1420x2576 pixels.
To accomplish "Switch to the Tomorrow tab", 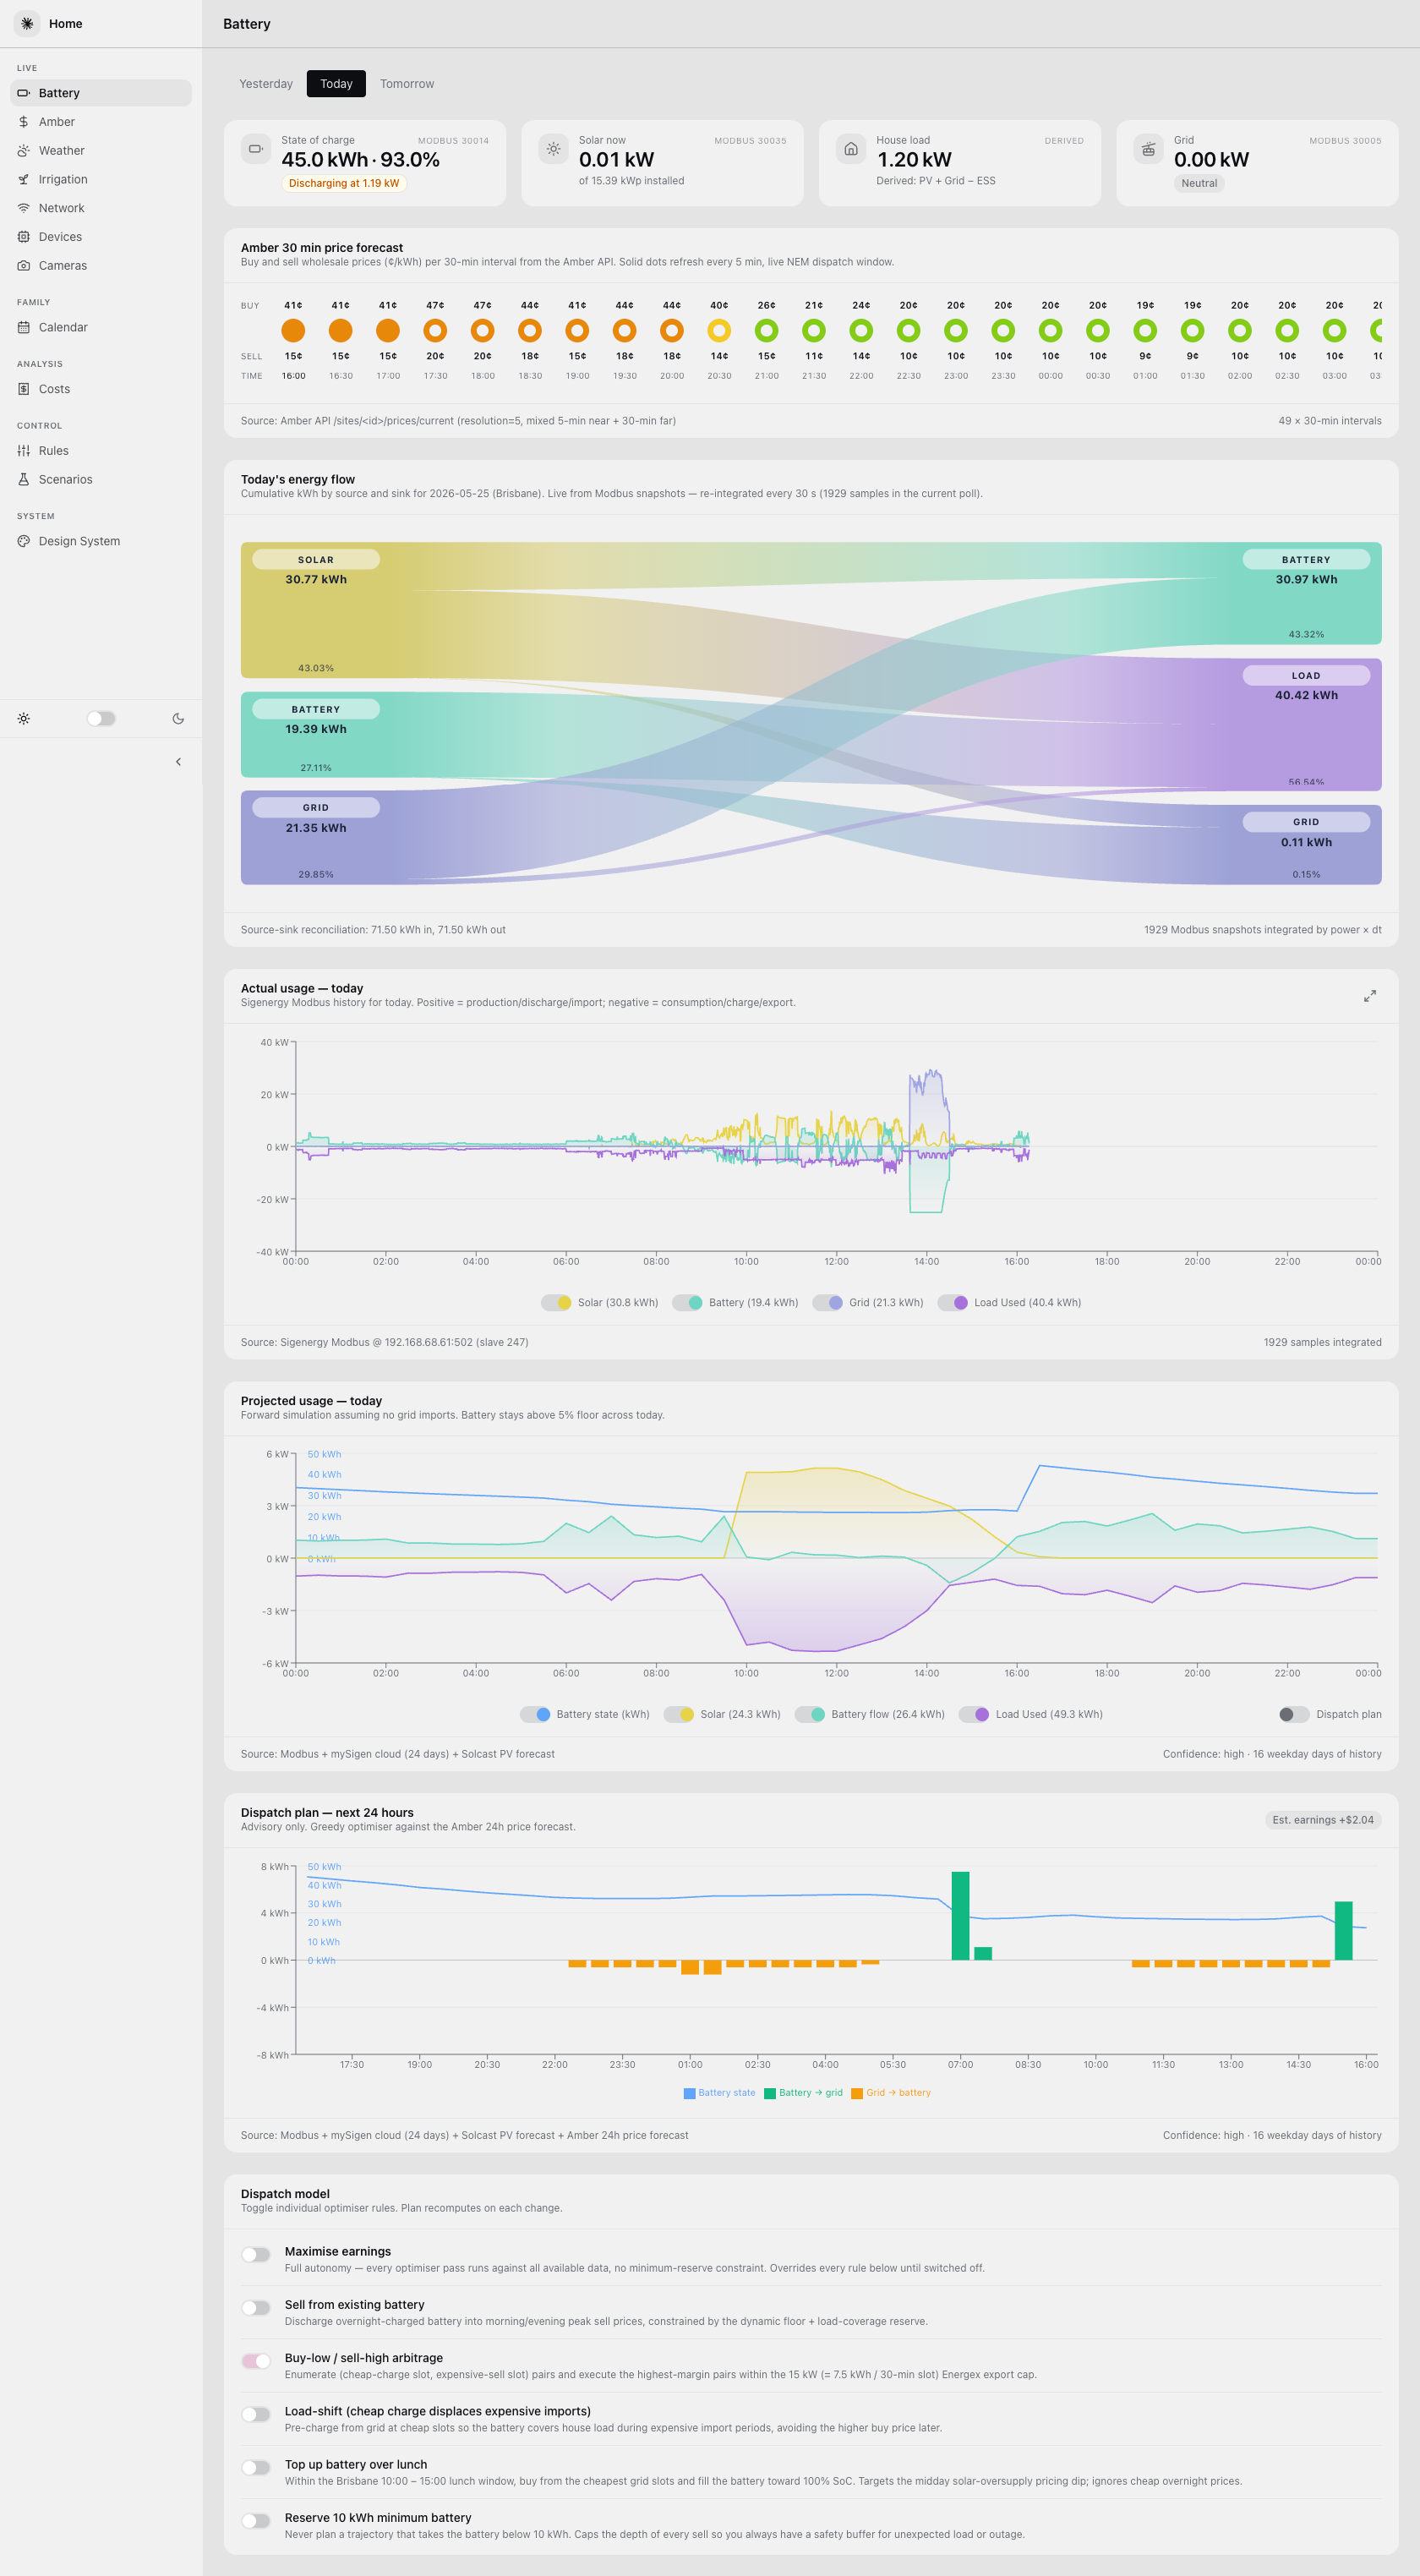I will point(407,84).
